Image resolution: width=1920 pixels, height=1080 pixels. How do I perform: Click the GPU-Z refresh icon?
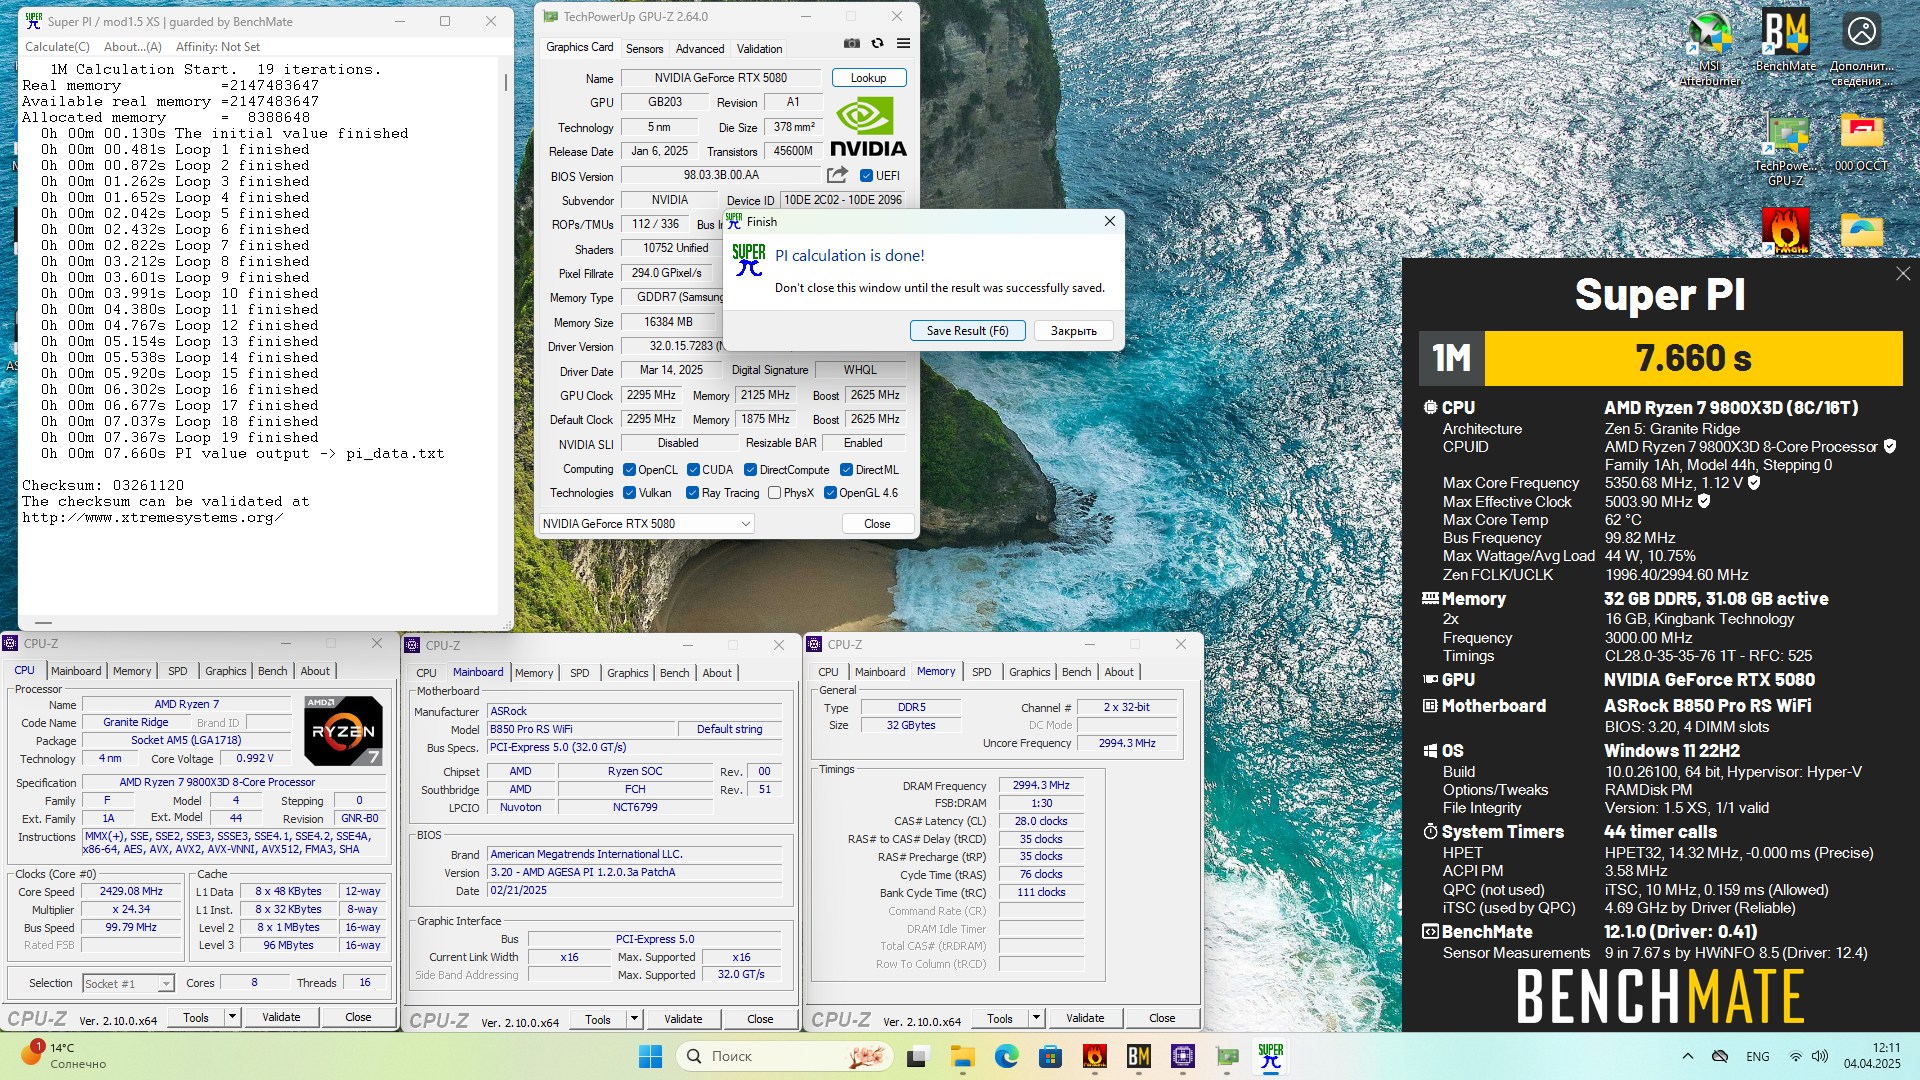(x=877, y=43)
